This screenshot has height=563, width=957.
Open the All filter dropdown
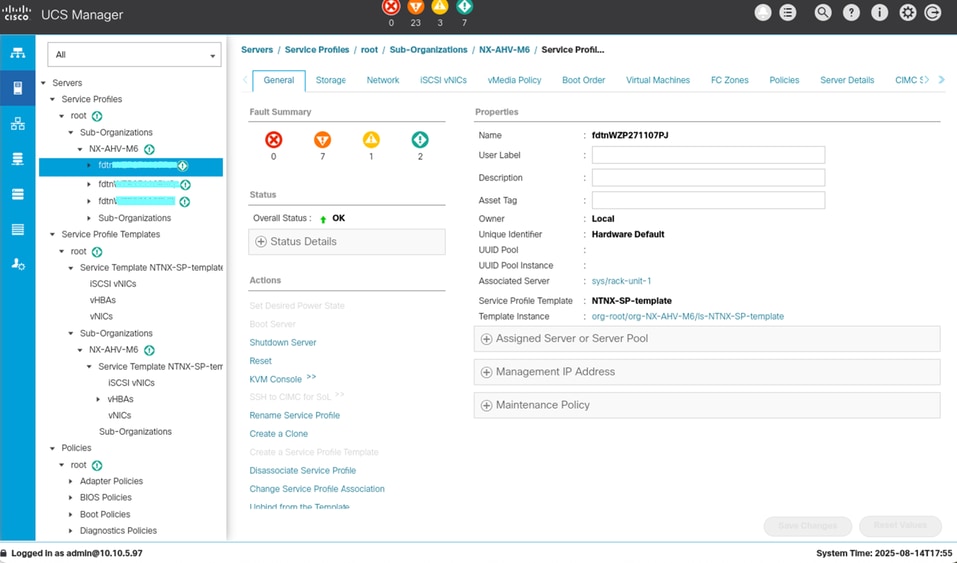pos(134,54)
